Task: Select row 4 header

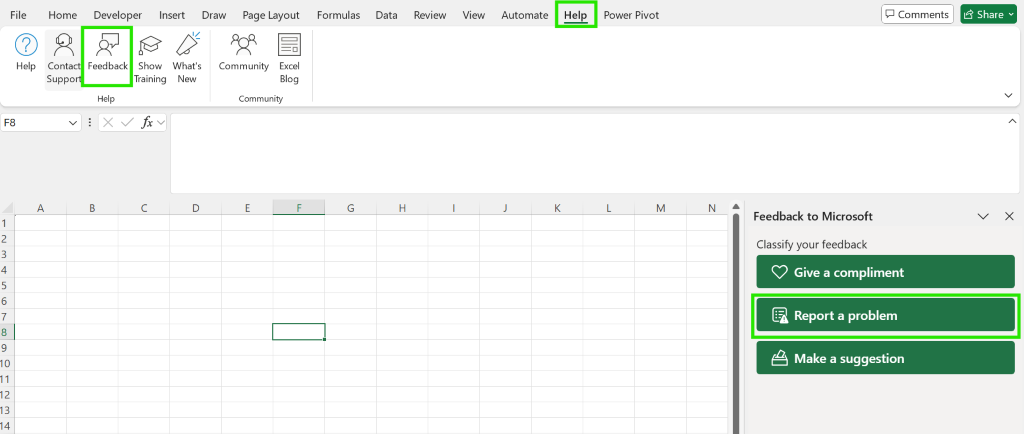Action: click(x=7, y=270)
